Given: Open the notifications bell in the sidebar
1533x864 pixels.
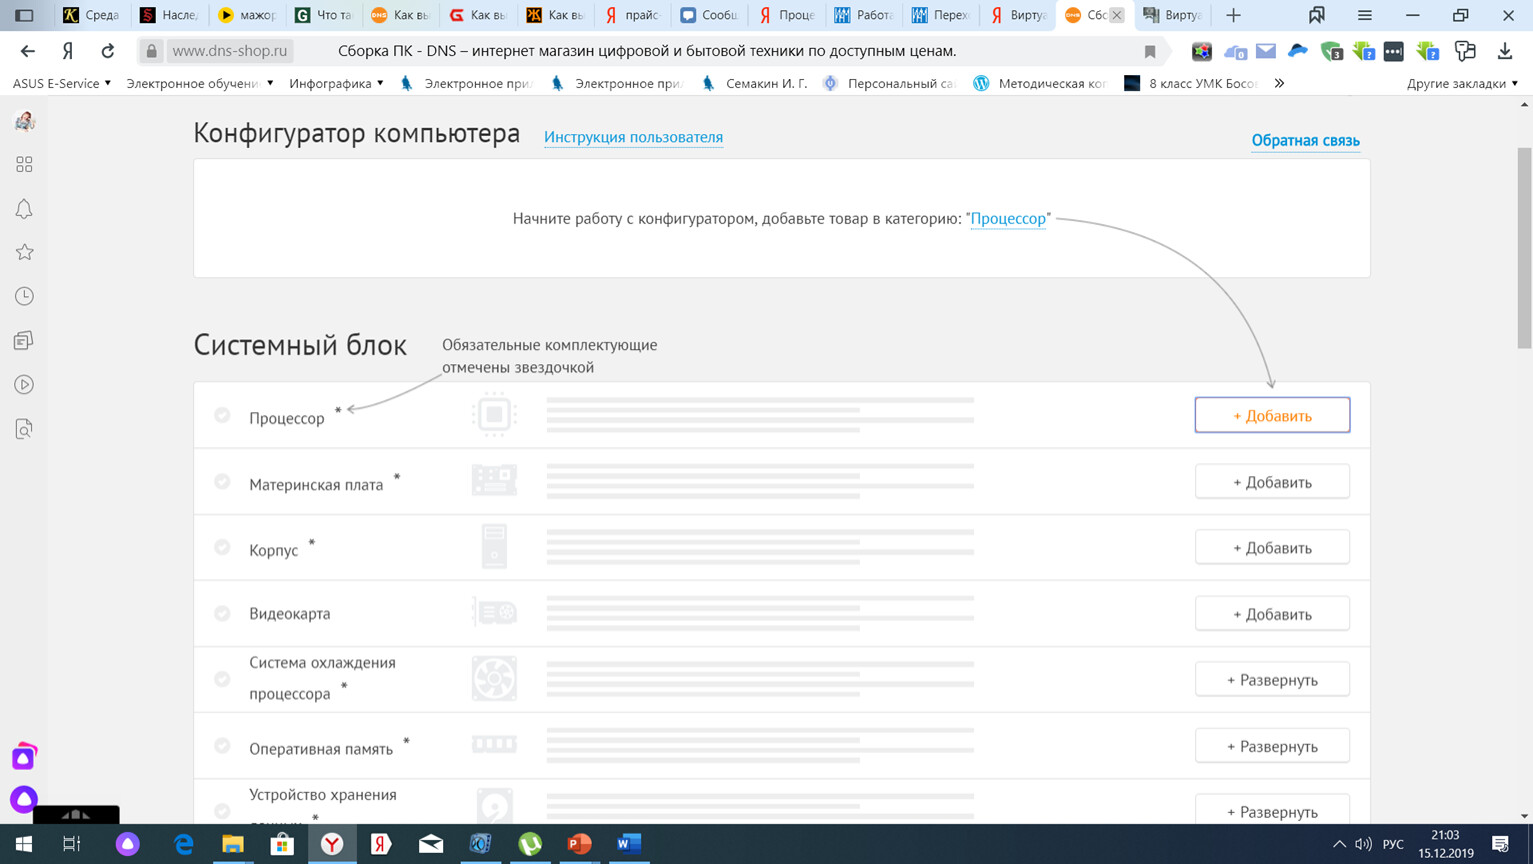Looking at the screenshot, I should [24, 209].
